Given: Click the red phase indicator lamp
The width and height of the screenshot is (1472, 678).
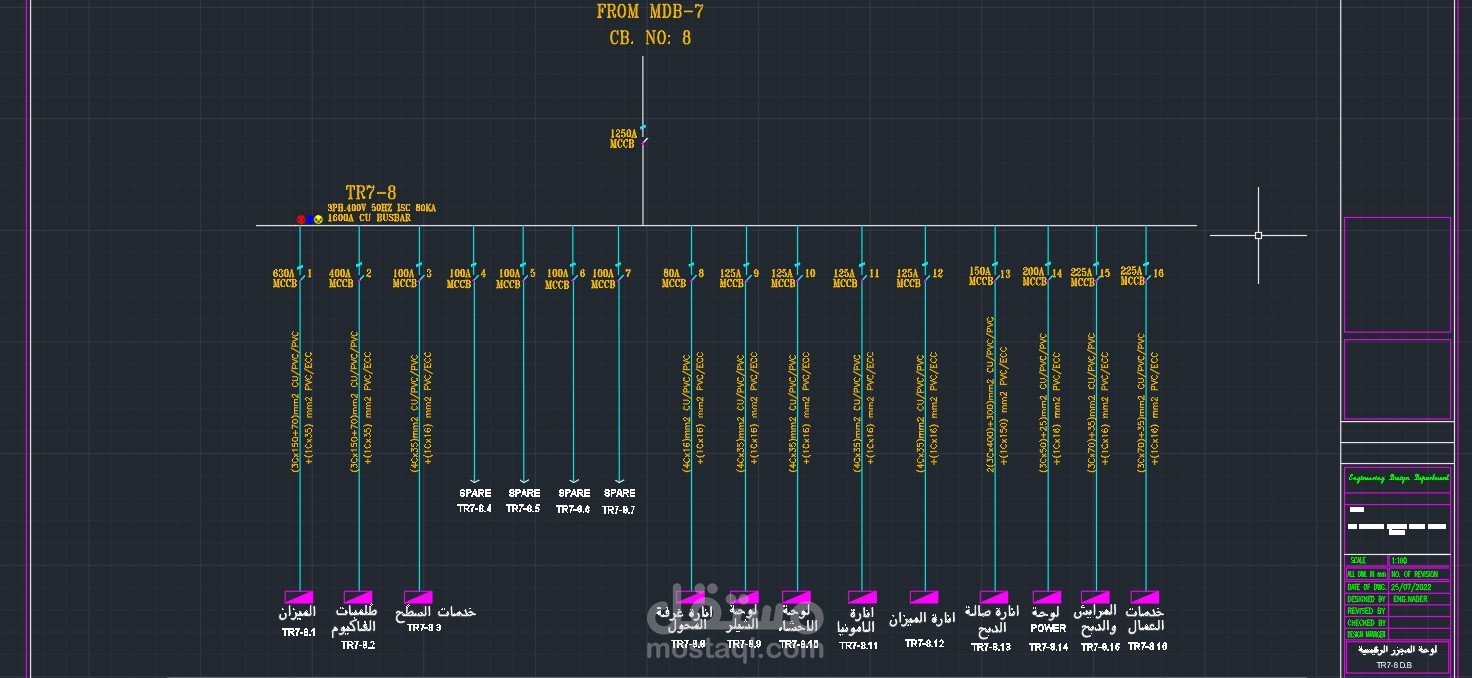Looking at the screenshot, I should (x=300, y=219).
